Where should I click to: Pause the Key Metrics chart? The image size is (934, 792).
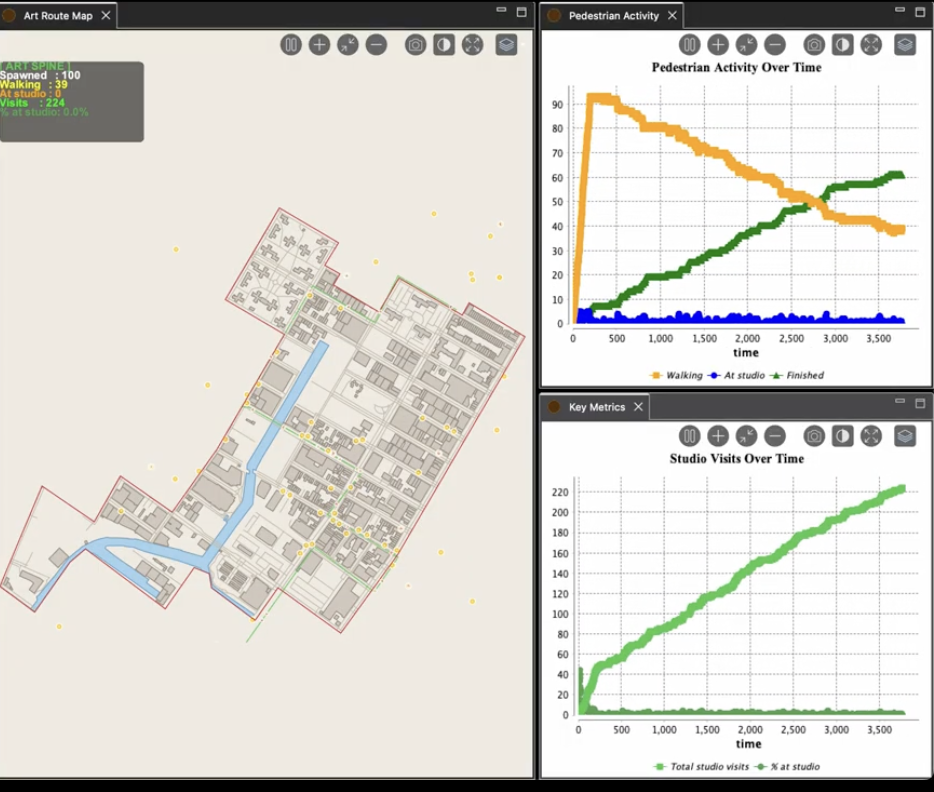click(689, 436)
